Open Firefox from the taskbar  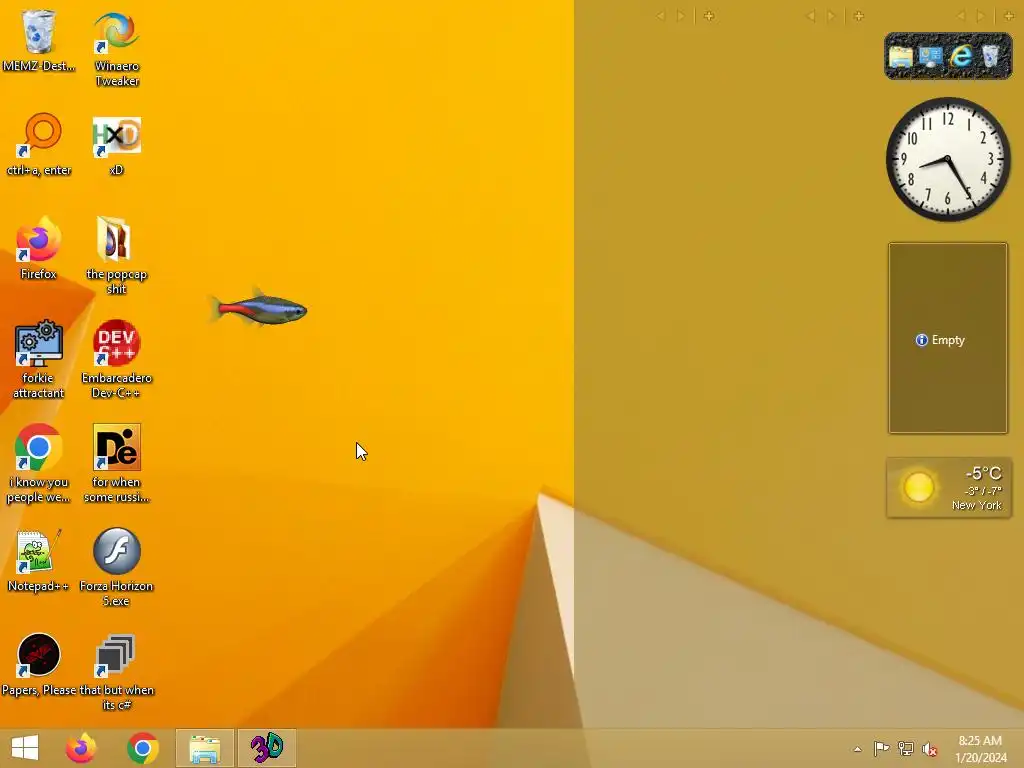(x=81, y=748)
